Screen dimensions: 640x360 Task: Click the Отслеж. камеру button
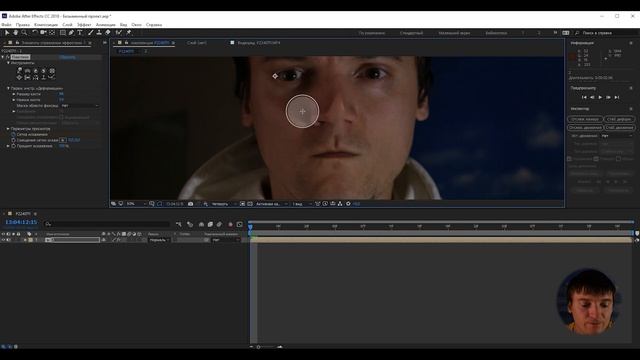[x=585, y=119]
